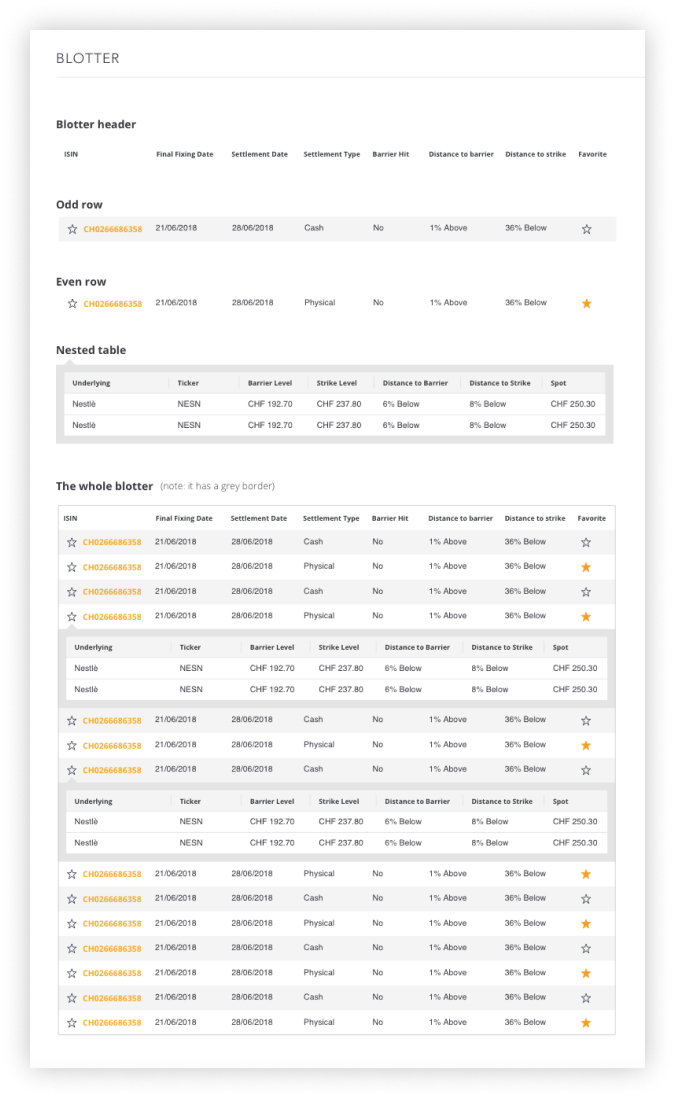Click the orange Favorite star in Even row example
This screenshot has width=676, height=1099.
(586, 303)
